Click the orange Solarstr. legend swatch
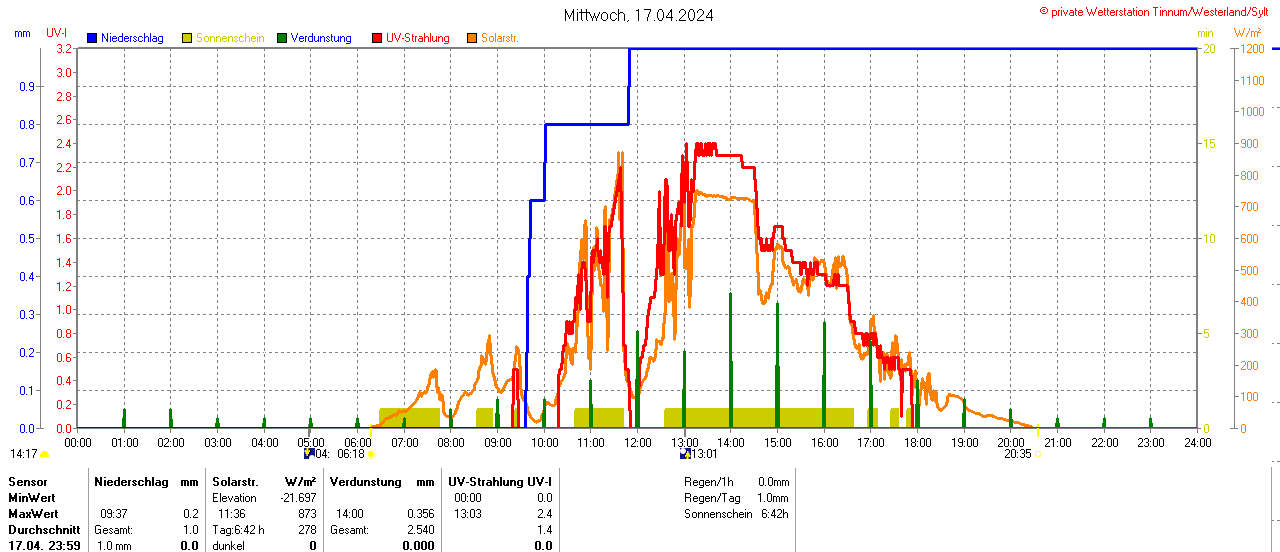Screen dimensions: 1280x552 point(472,38)
